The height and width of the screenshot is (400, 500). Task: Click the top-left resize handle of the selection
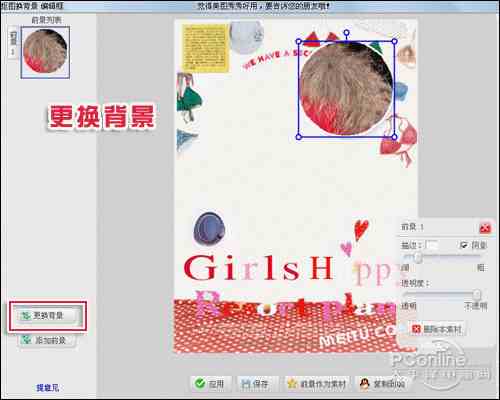299,41
